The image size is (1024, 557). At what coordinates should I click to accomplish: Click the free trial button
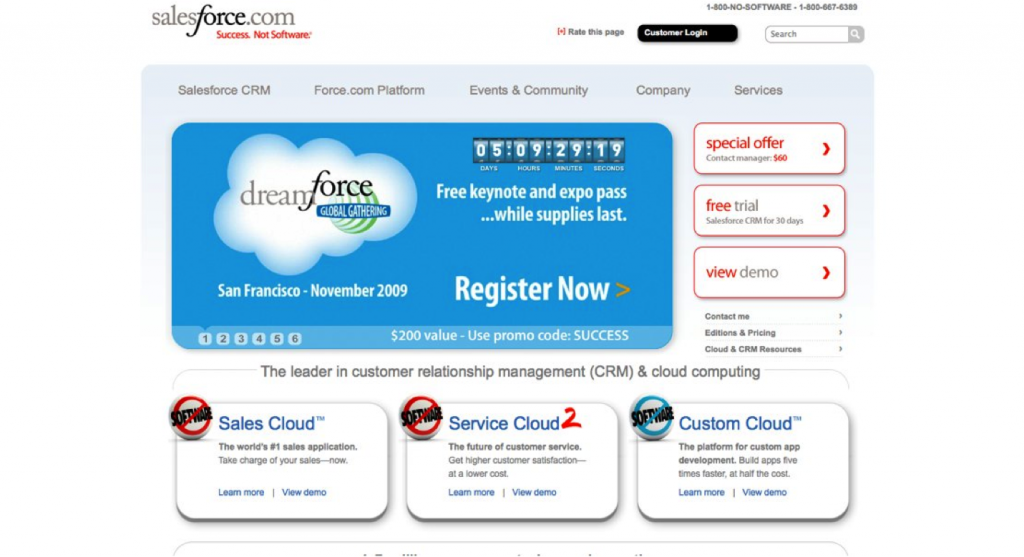(769, 211)
